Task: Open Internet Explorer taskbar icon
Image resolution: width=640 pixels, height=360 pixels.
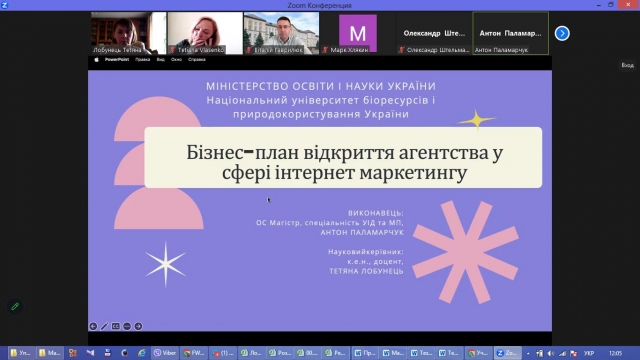Action: point(141,353)
